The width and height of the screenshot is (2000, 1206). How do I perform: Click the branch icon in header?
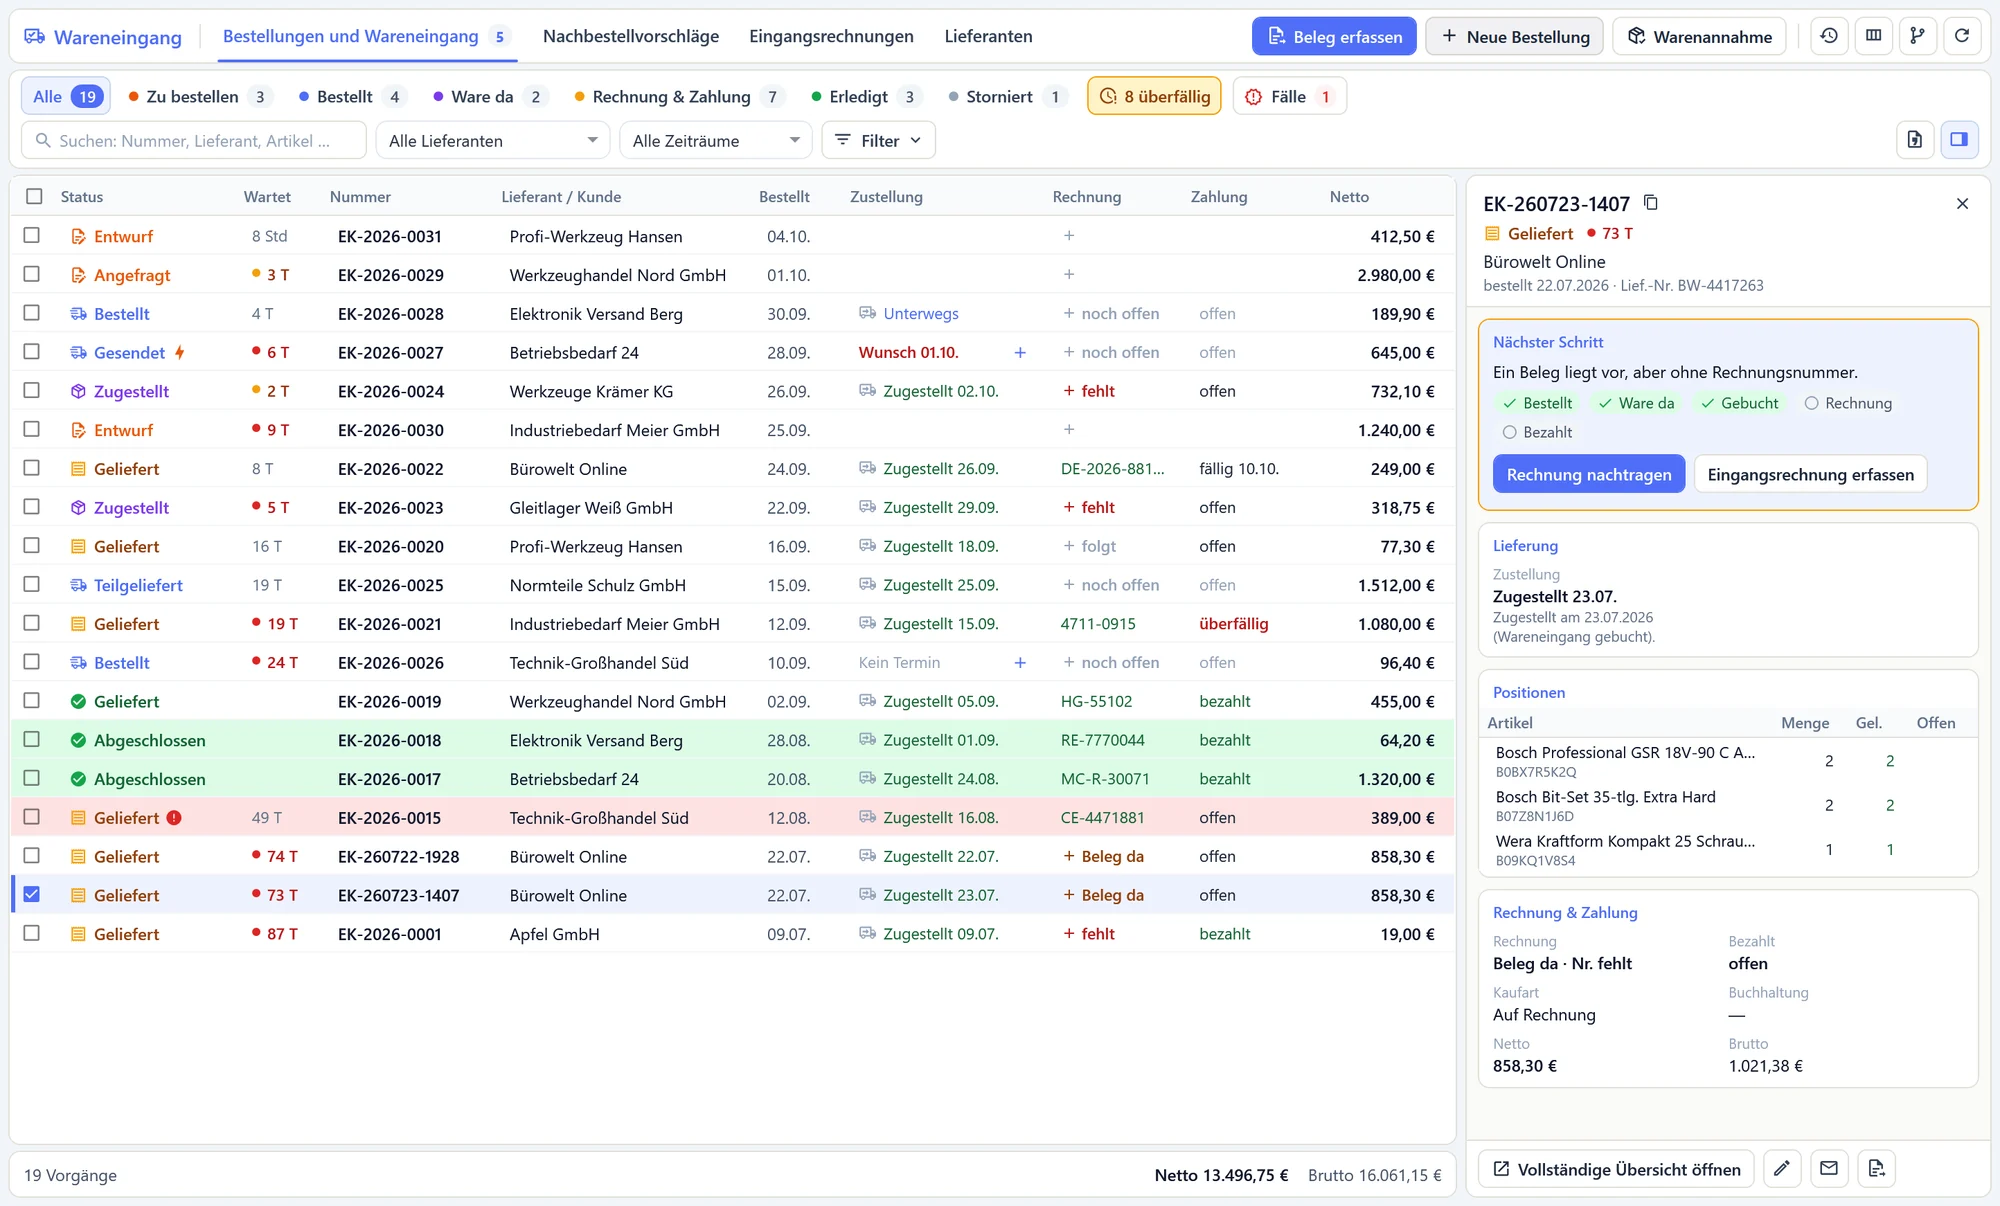coord(1917,36)
